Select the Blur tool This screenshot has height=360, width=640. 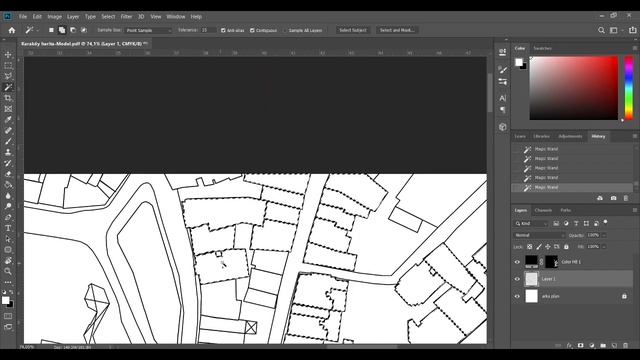[8, 195]
